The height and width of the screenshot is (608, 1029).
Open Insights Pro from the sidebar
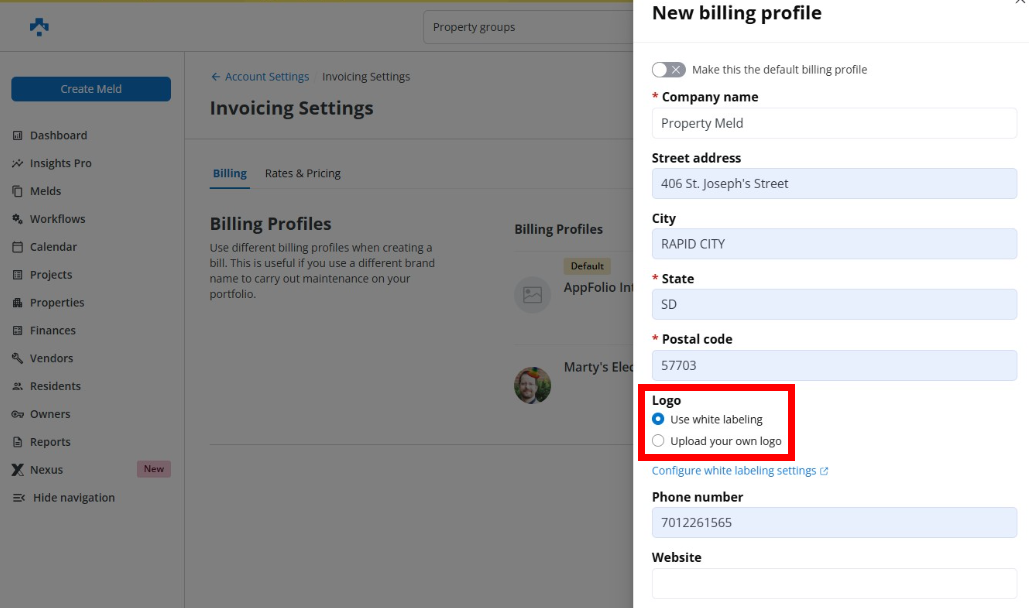tap(60, 163)
